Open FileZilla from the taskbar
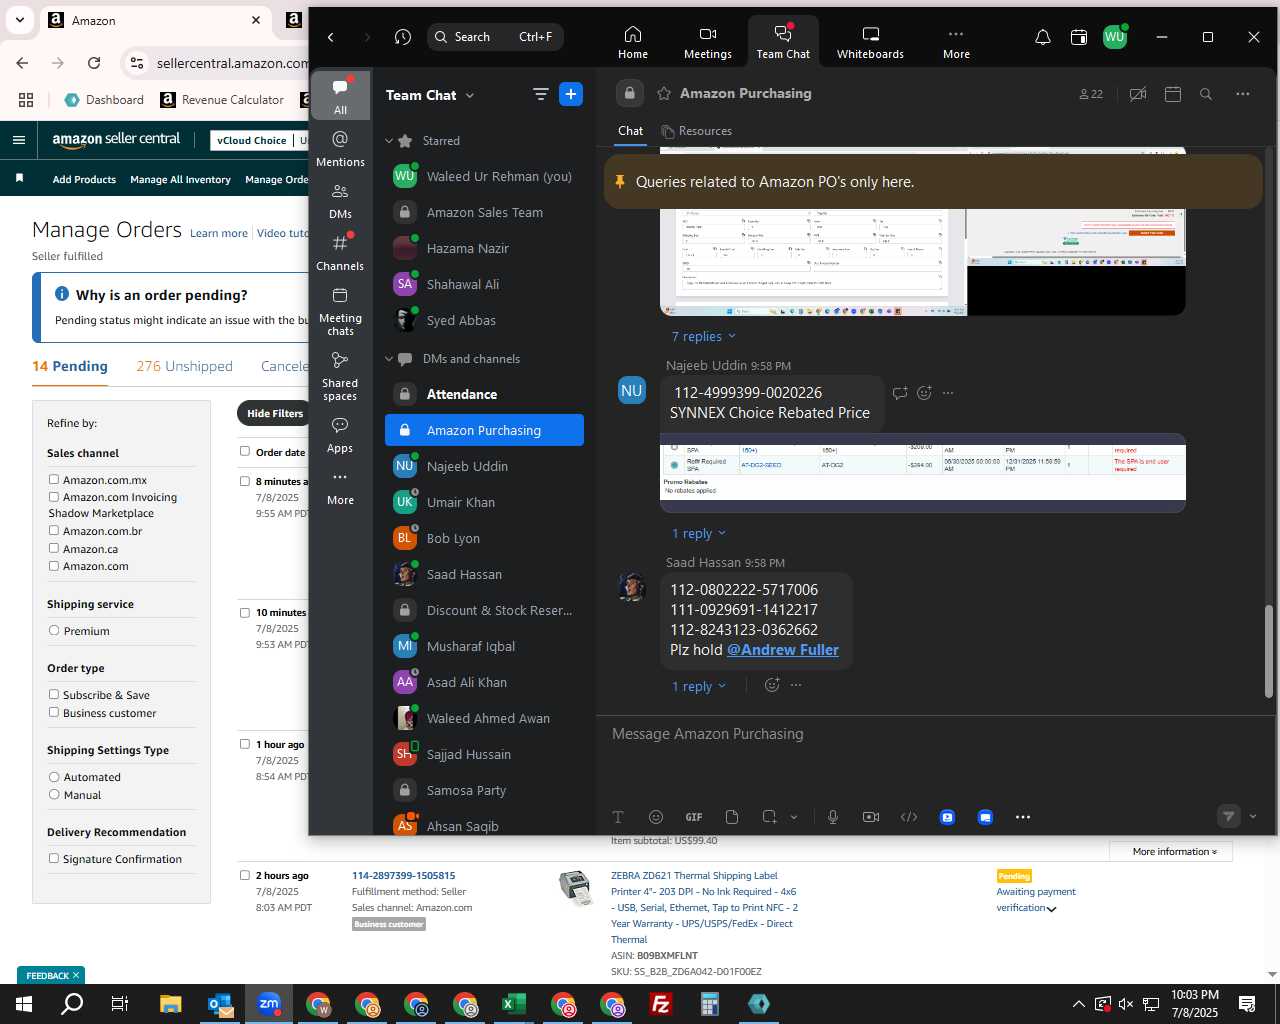 [x=660, y=1004]
